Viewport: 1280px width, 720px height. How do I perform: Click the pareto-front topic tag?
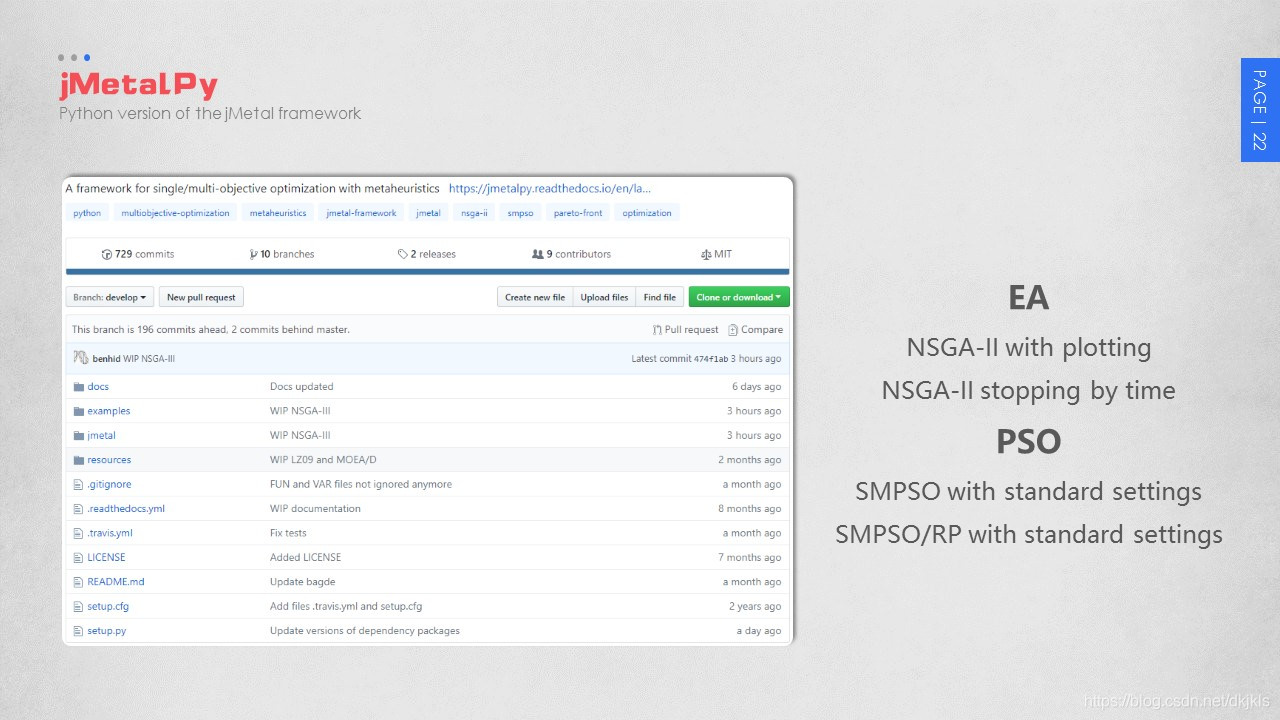click(578, 213)
